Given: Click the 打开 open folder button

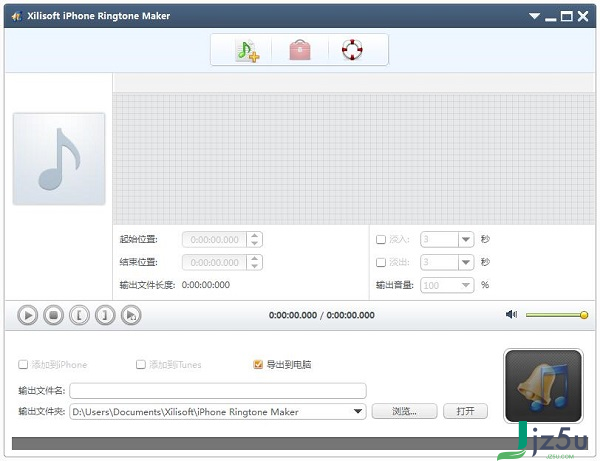Looking at the screenshot, I should [x=465, y=412].
